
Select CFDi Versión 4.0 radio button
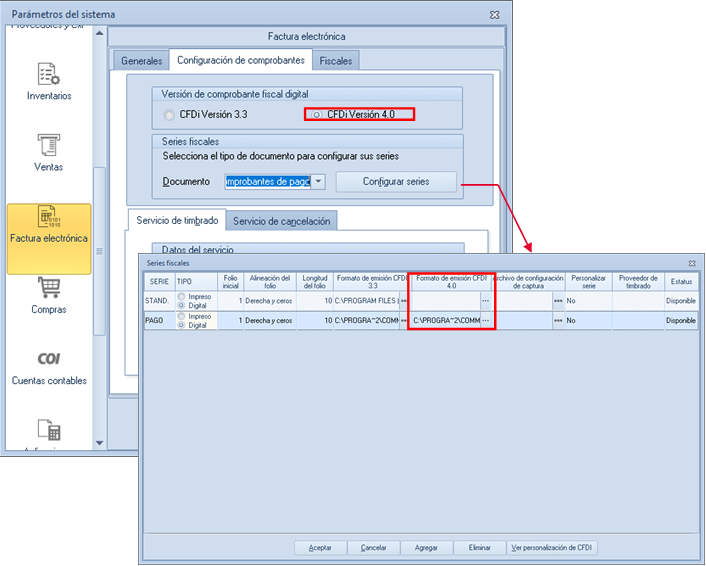[317, 115]
